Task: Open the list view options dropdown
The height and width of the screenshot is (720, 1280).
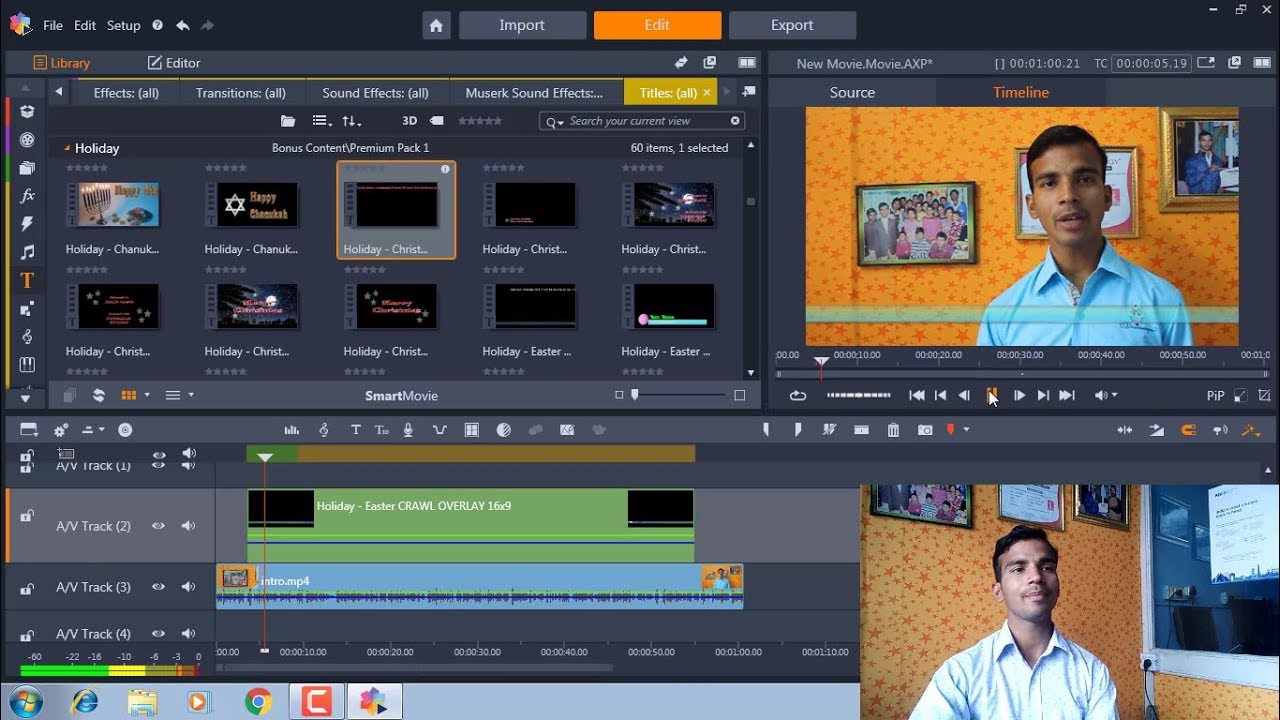Action: (x=322, y=121)
